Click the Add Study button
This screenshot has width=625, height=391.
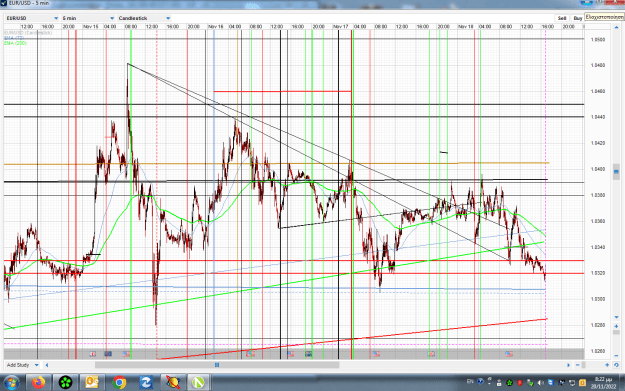pos(18,365)
